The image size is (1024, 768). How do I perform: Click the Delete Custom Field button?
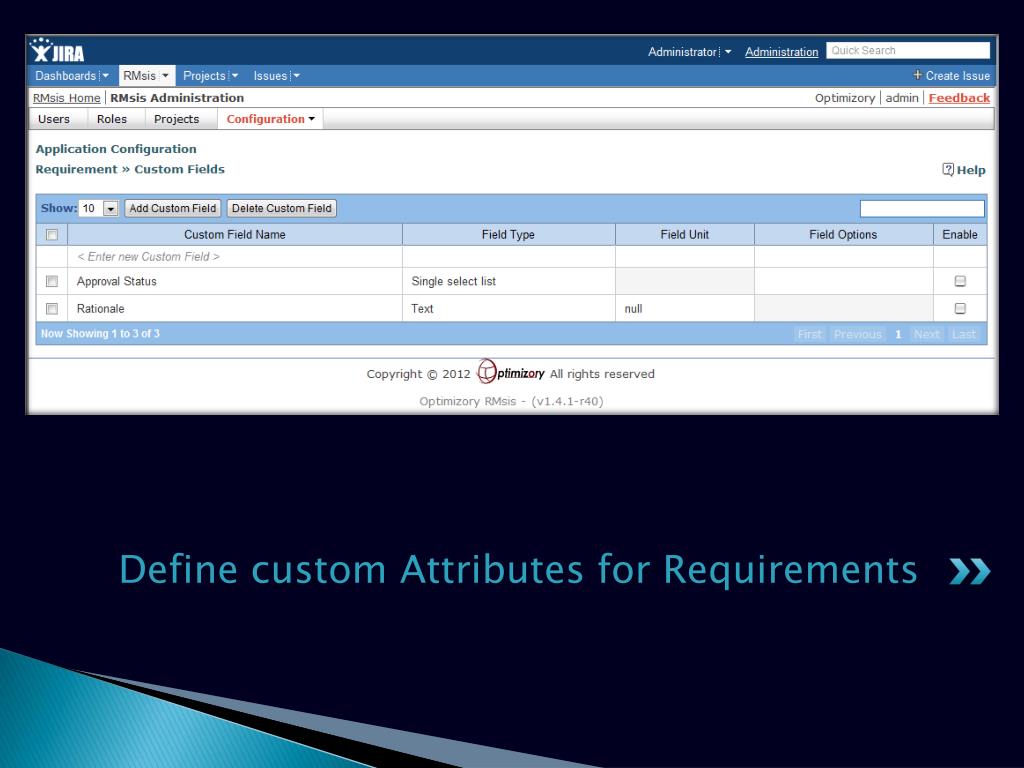coord(281,208)
